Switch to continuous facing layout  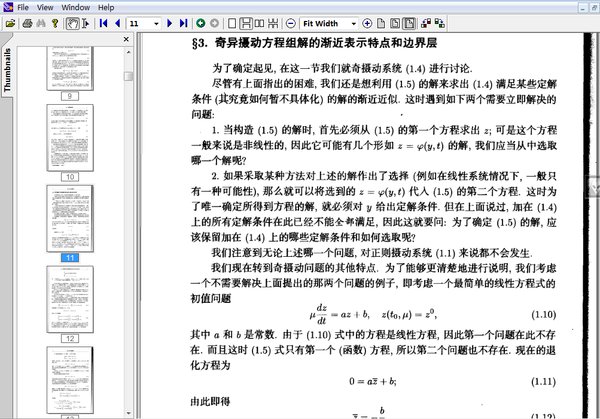(273, 23)
